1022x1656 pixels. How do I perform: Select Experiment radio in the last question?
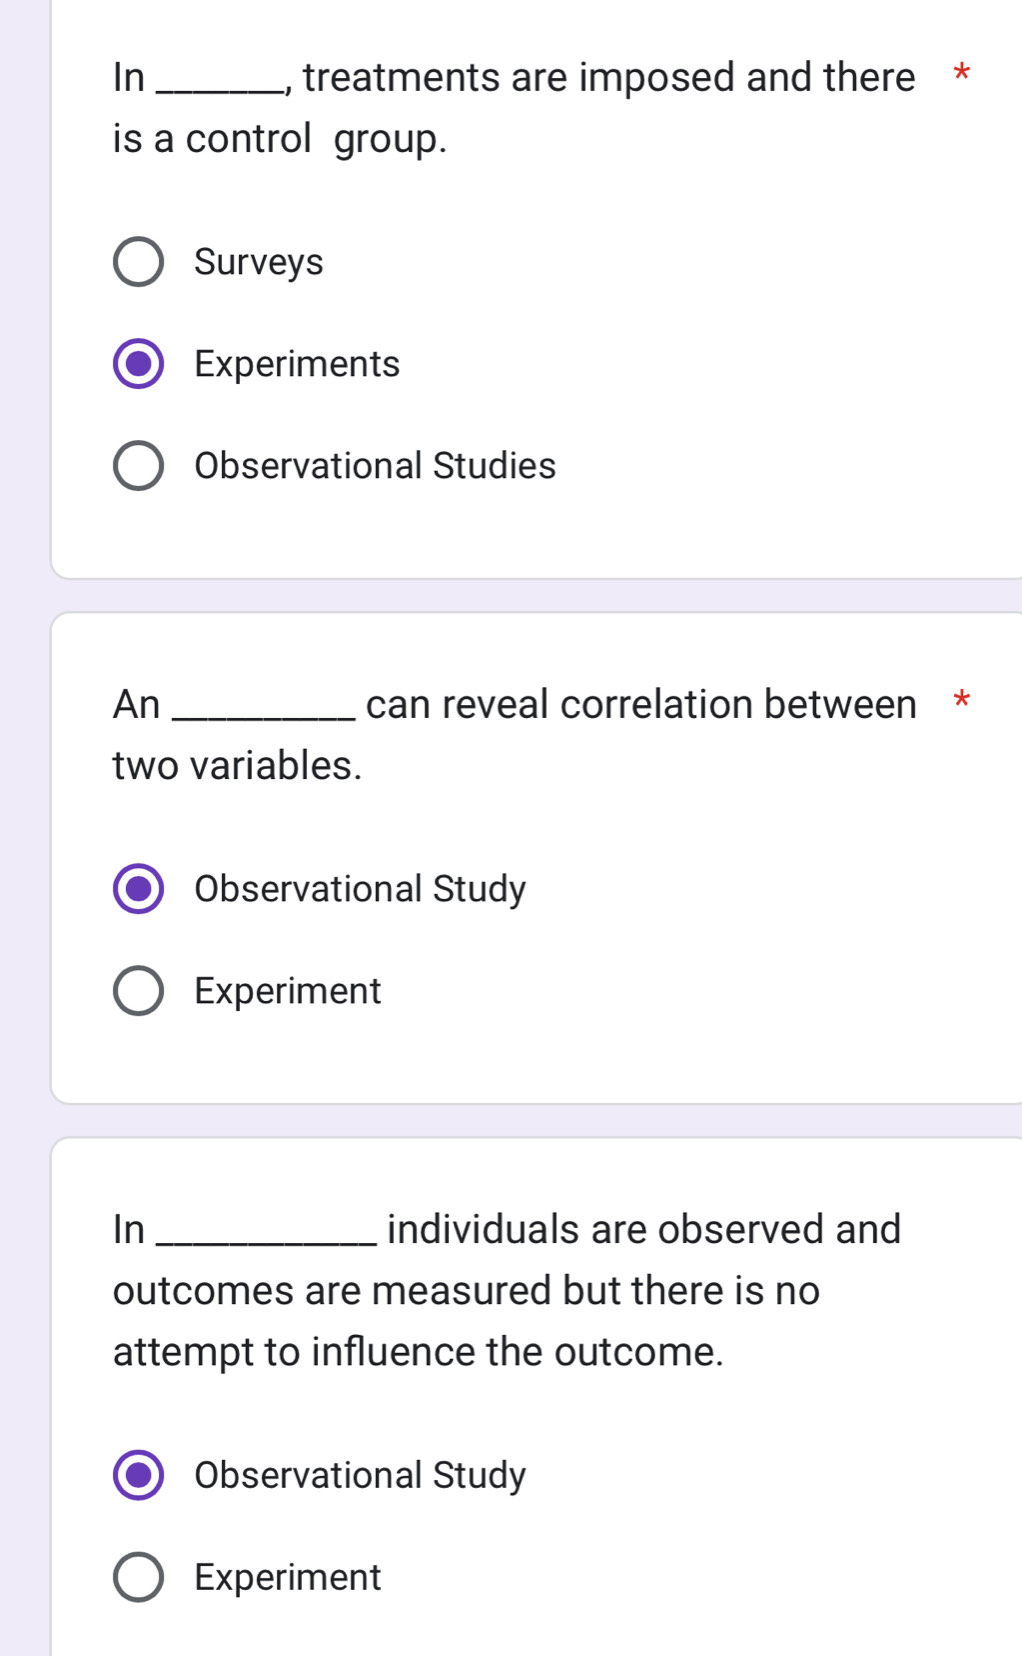138,1577
